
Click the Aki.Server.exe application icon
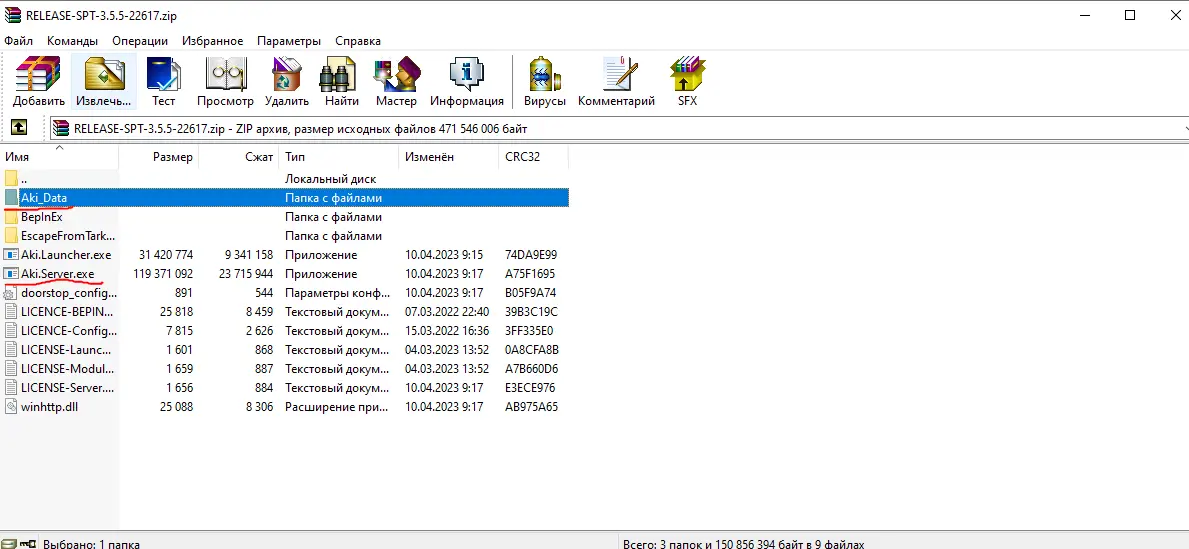pyautogui.click(x=11, y=274)
